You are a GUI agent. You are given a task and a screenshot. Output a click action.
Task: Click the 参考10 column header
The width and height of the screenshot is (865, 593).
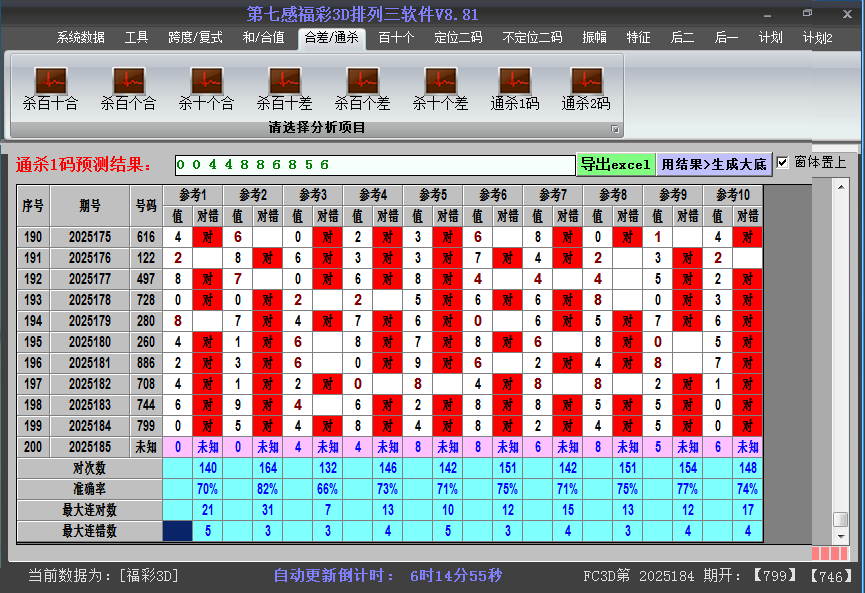click(x=733, y=195)
